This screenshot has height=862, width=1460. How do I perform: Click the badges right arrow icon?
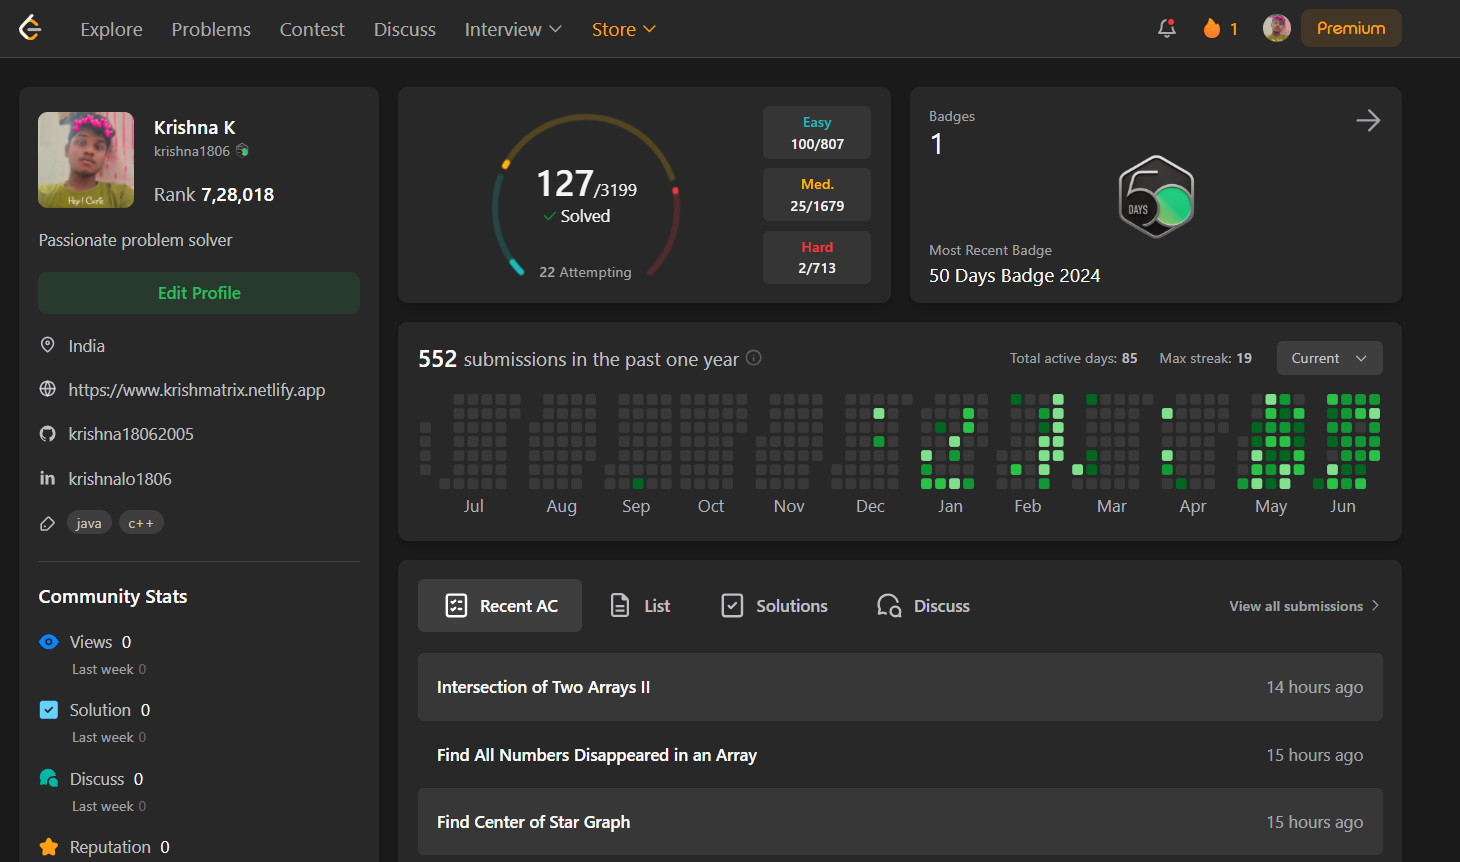tap(1368, 120)
